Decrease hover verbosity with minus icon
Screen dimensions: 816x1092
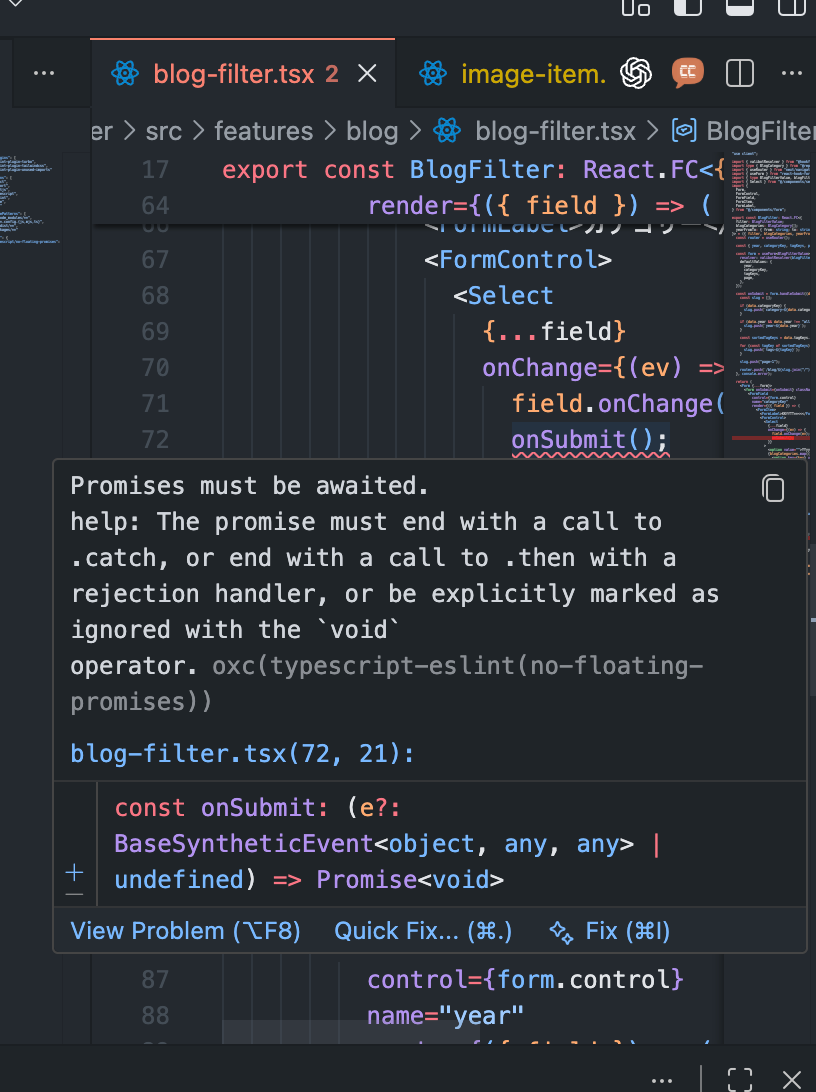click(74, 894)
